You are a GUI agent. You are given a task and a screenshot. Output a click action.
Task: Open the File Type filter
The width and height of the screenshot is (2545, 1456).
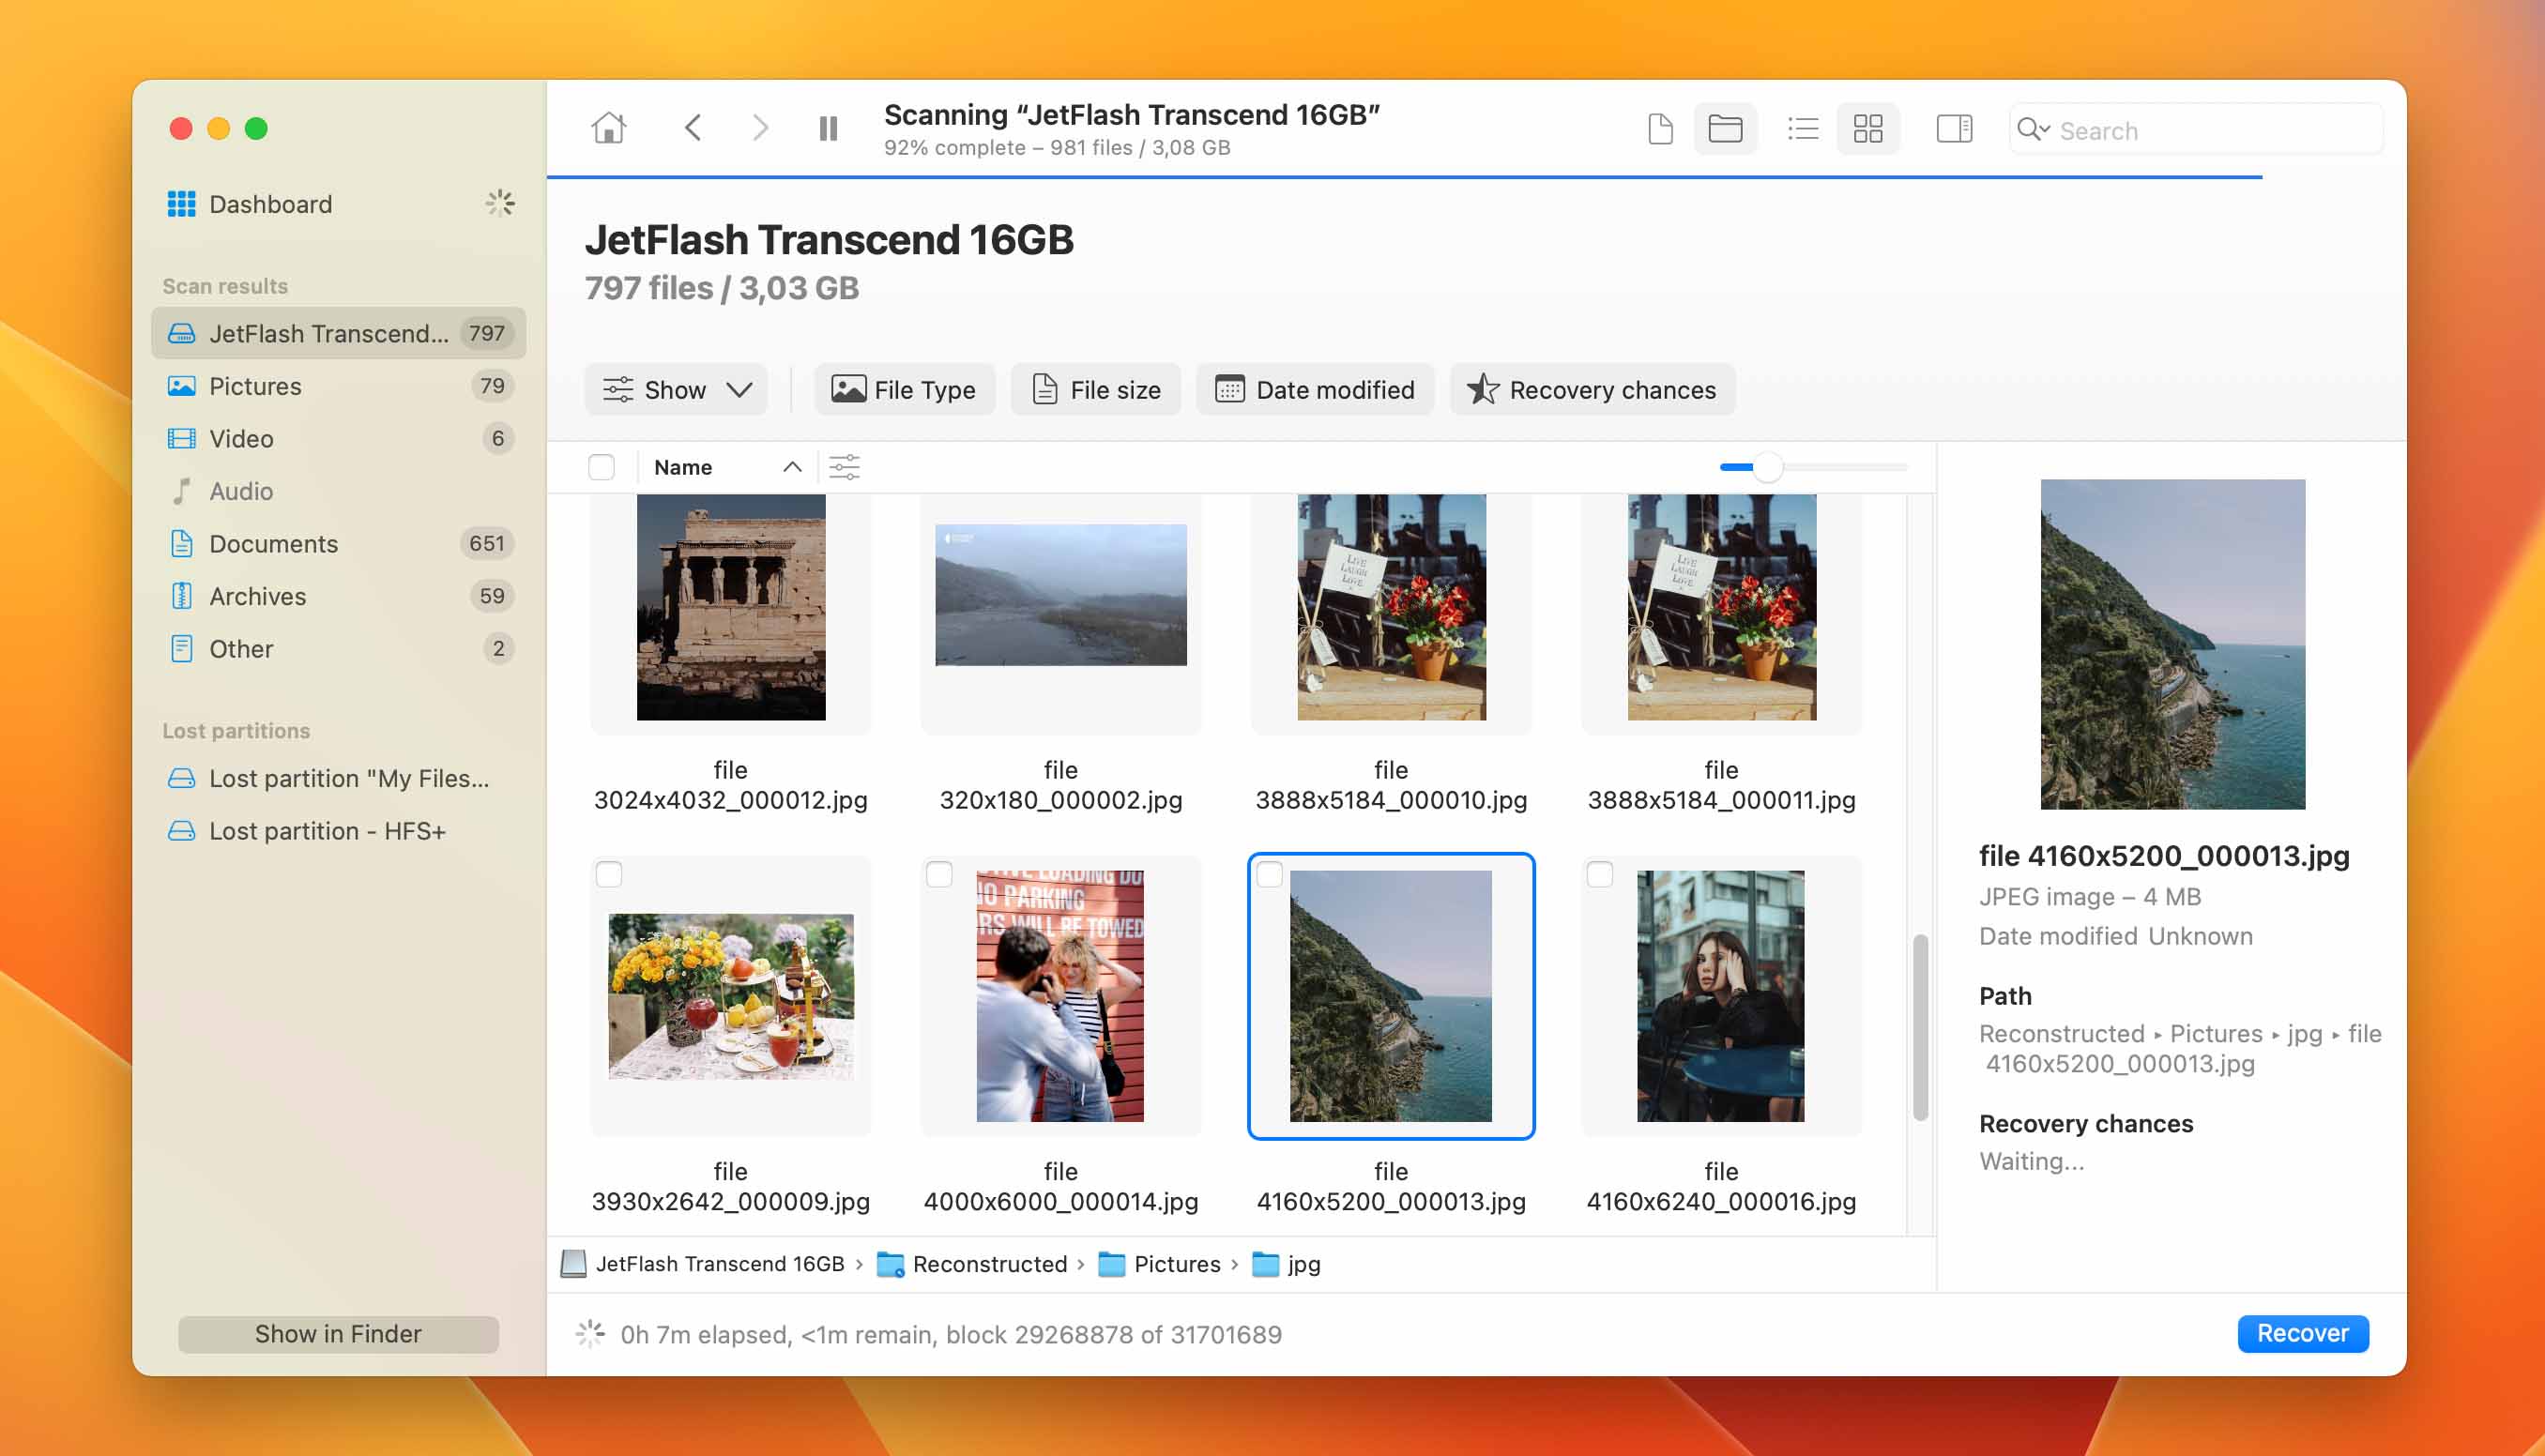(904, 390)
